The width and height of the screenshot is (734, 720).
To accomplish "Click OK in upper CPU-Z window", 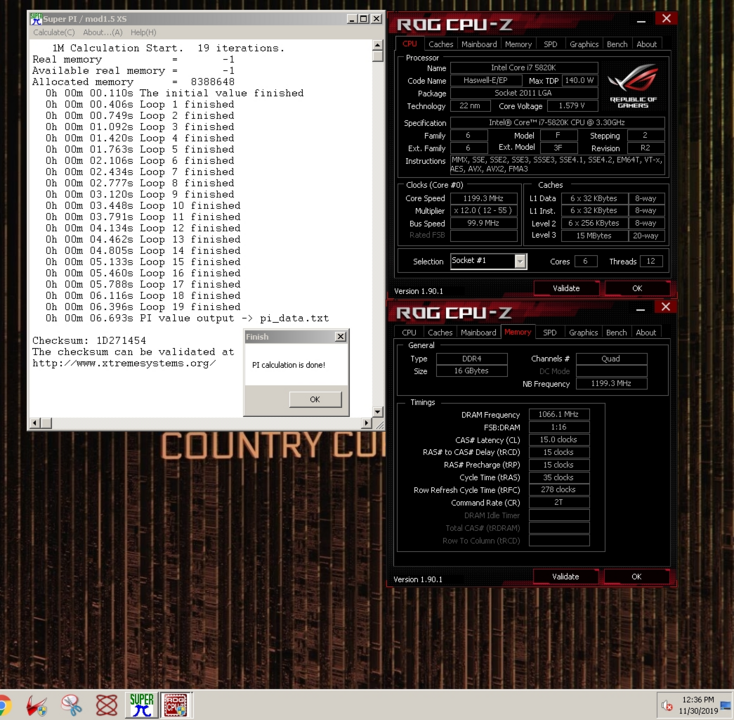I will click(637, 288).
